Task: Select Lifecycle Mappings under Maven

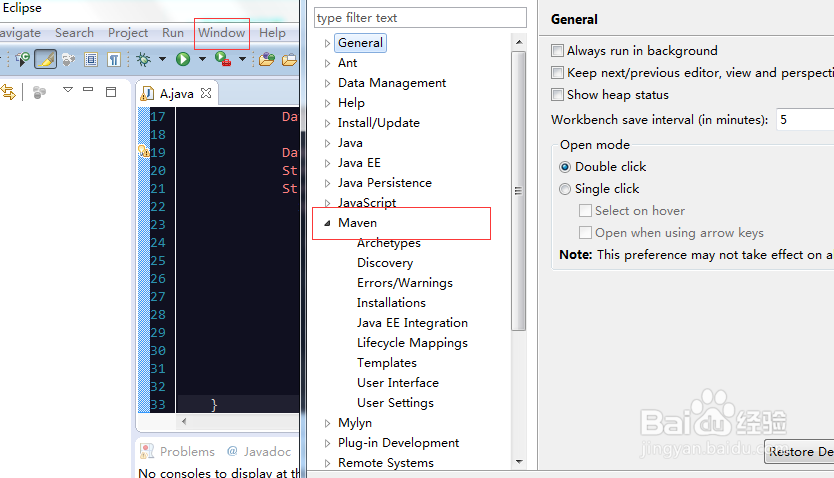Action: pyautogui.click(x=412, y=343)
